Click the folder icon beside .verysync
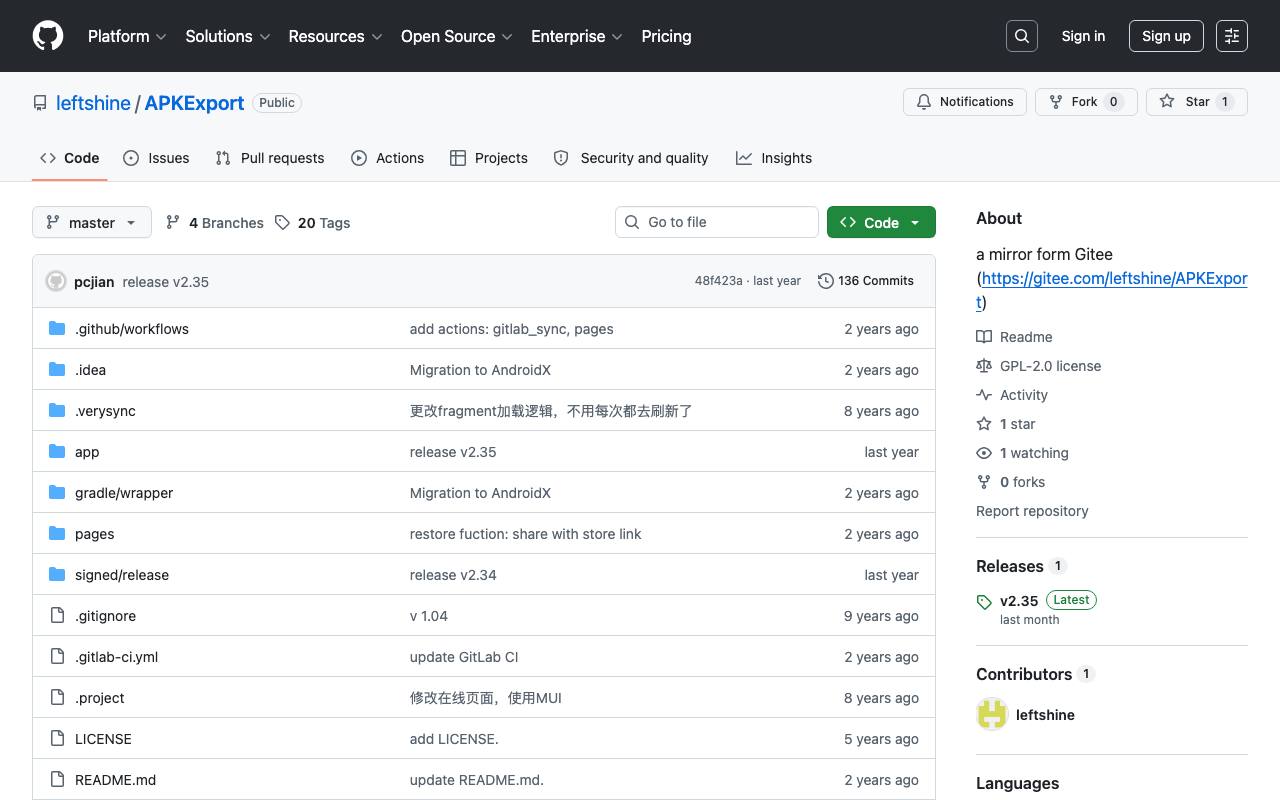The height and width of the screenshot is (800, 1280). pos(57,411)
